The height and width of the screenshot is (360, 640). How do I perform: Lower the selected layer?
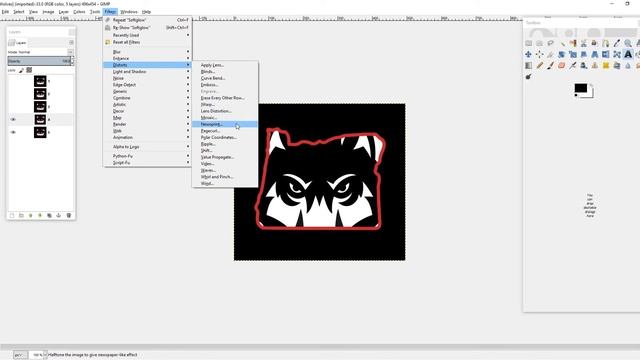(40, 215)
